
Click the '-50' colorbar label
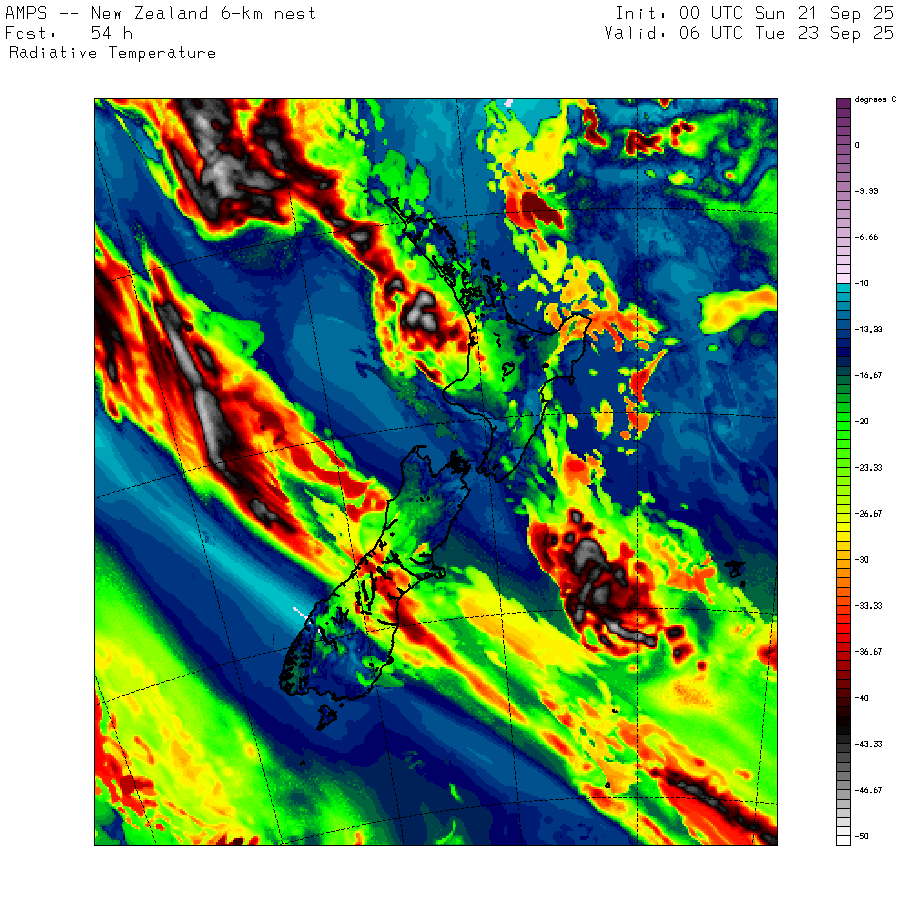click(862, 836)
